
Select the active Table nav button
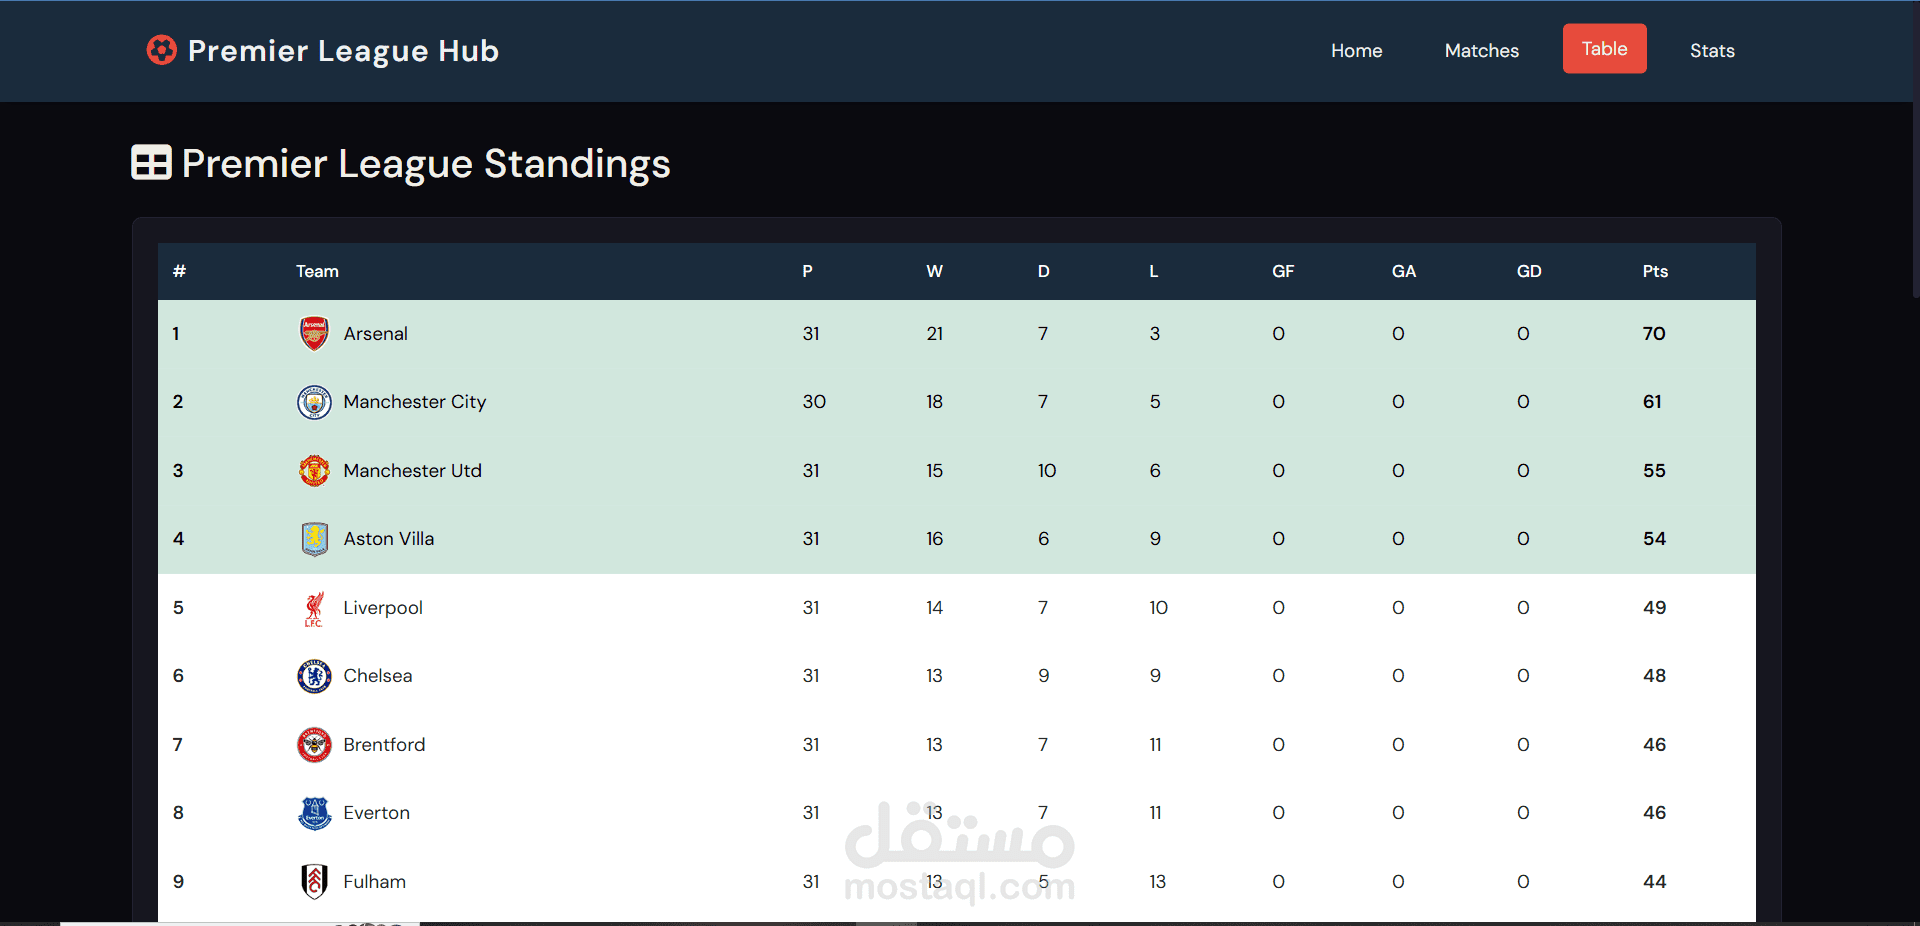[1604, 48]
